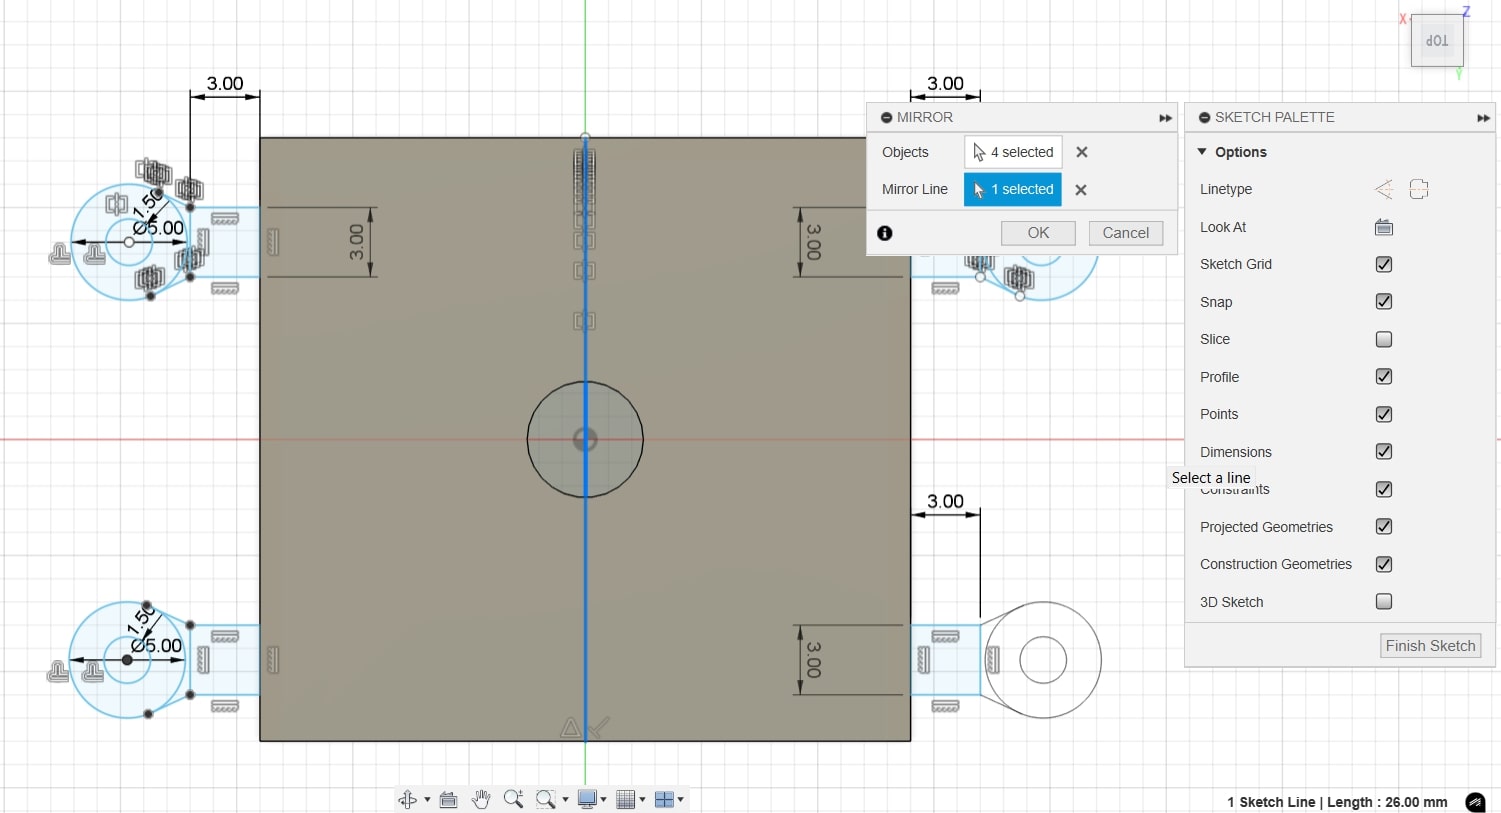Image resolution: width=1501 pixels, height=813 pixels.
Task: Open the Grid and Snaps dropdown arrow
Action: point(642,800)
